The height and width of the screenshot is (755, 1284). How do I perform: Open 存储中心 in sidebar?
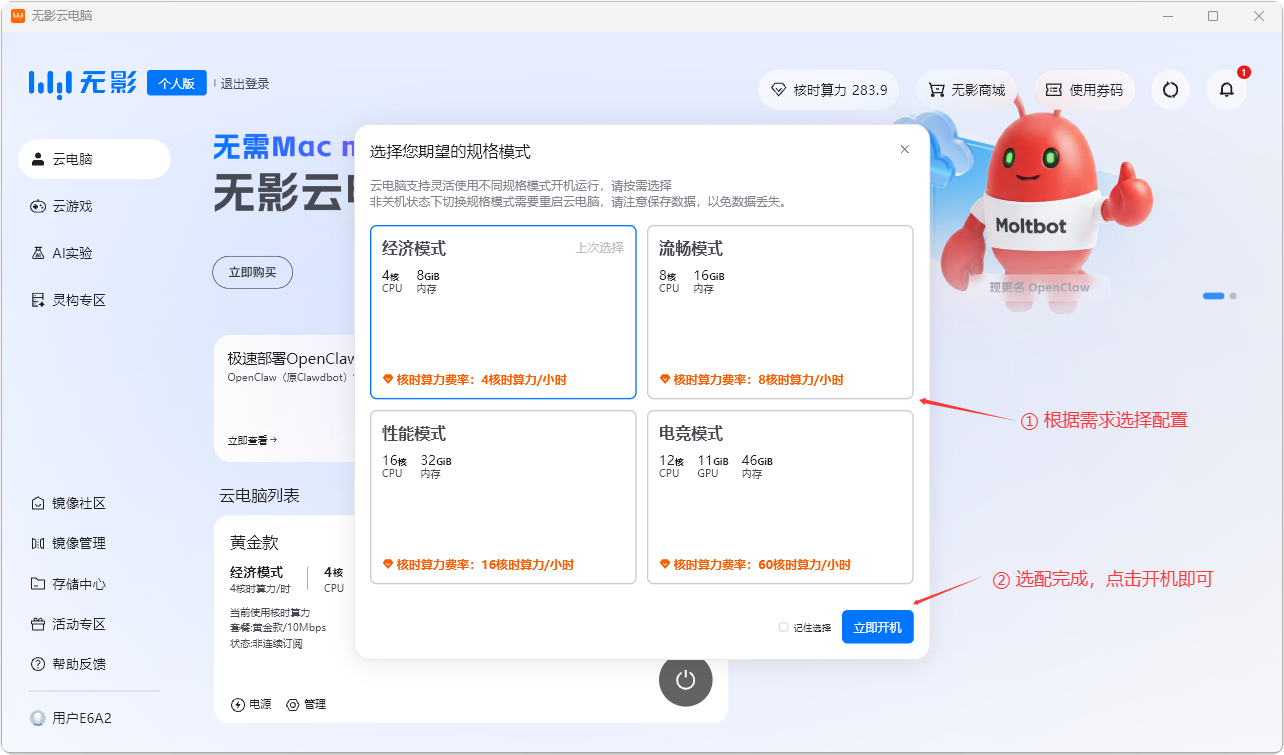[x=78, y=584]
